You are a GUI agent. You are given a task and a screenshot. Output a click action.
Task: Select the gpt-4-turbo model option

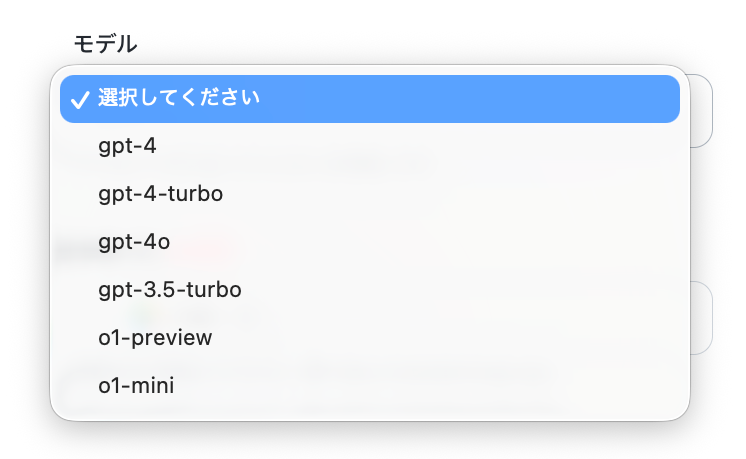pyautogui.click(x=370, y=194)
